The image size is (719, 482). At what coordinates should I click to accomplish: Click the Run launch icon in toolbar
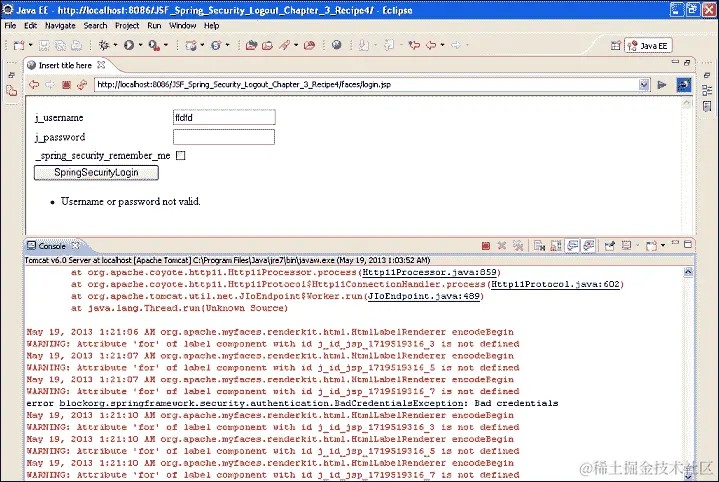[129, 45]
